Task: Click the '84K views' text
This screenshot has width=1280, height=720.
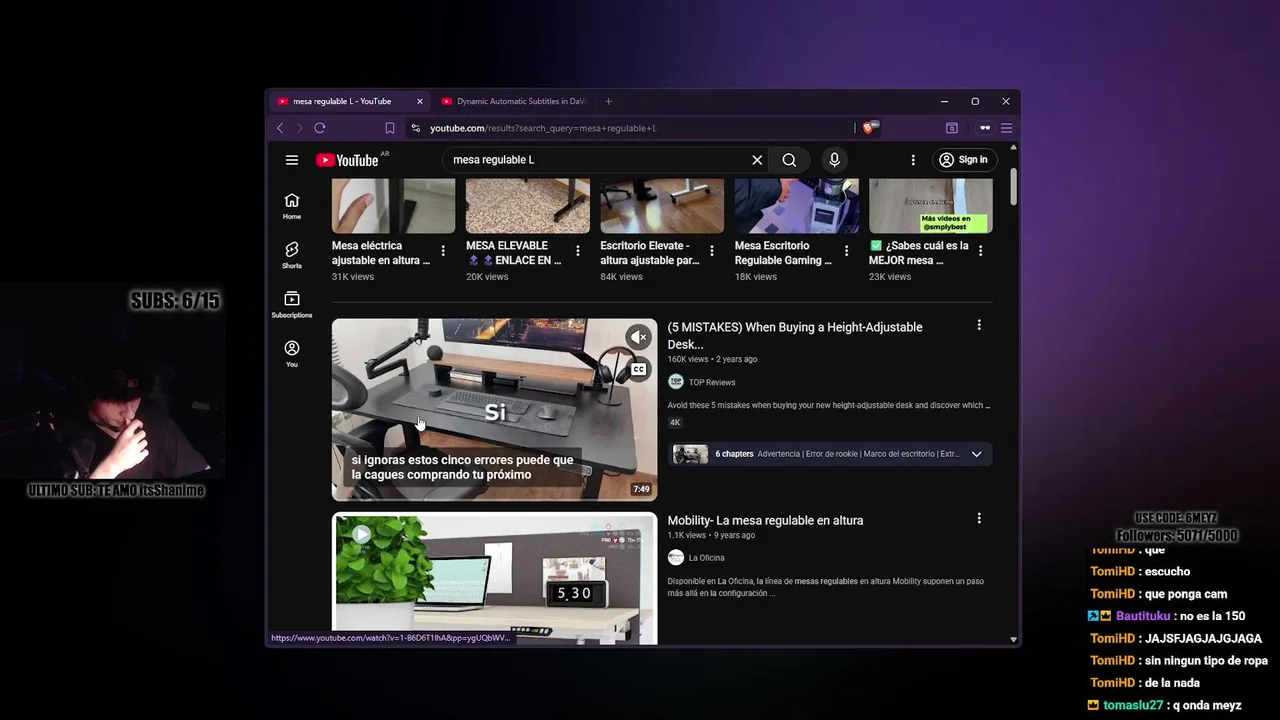Action: pos(621,277)
